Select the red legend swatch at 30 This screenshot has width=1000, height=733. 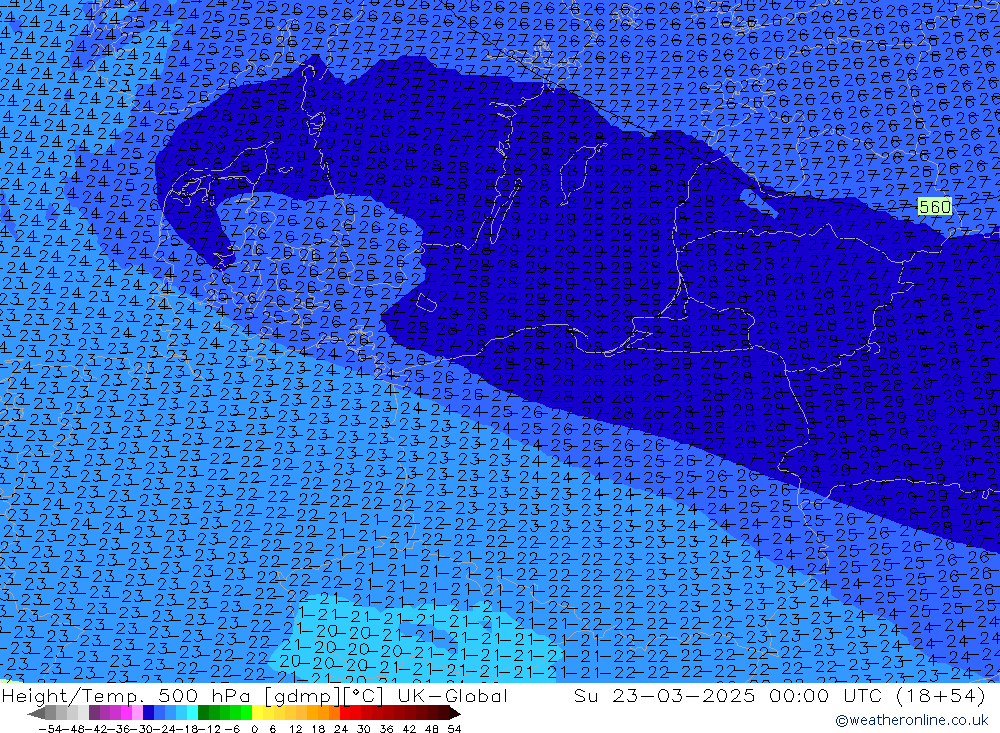click(x=367, y=713)
